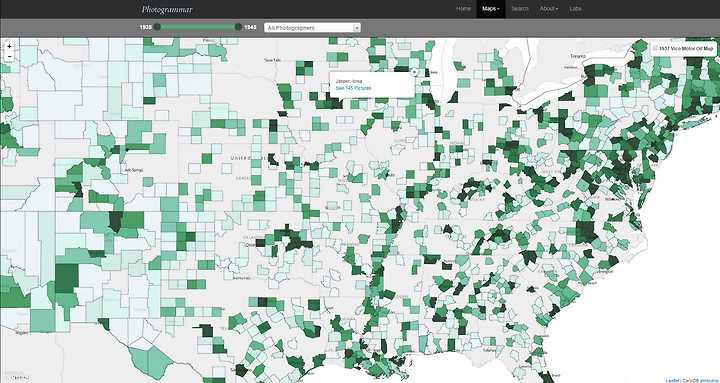Zoom in with the map plus button

coord(9,47)
